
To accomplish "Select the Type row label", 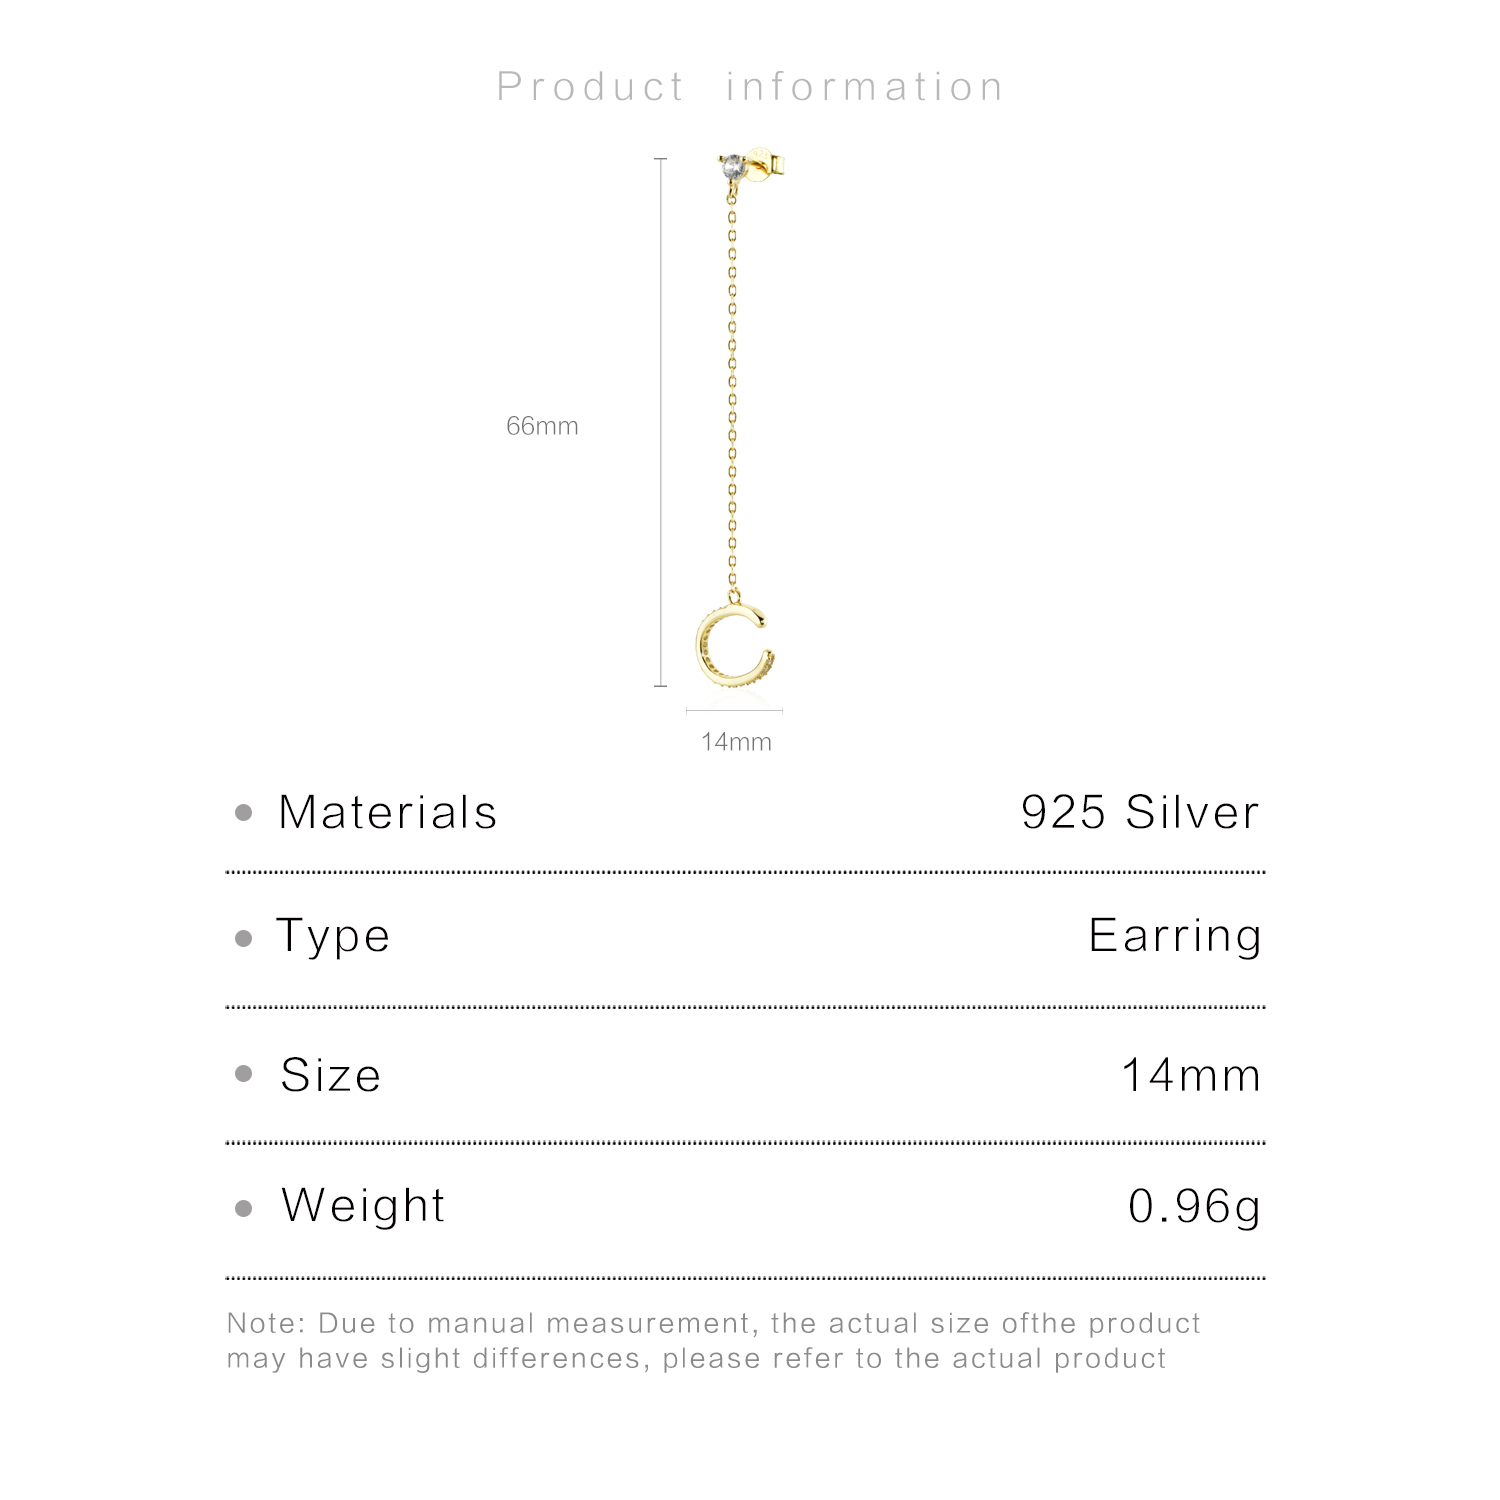I will coord(333,937).
